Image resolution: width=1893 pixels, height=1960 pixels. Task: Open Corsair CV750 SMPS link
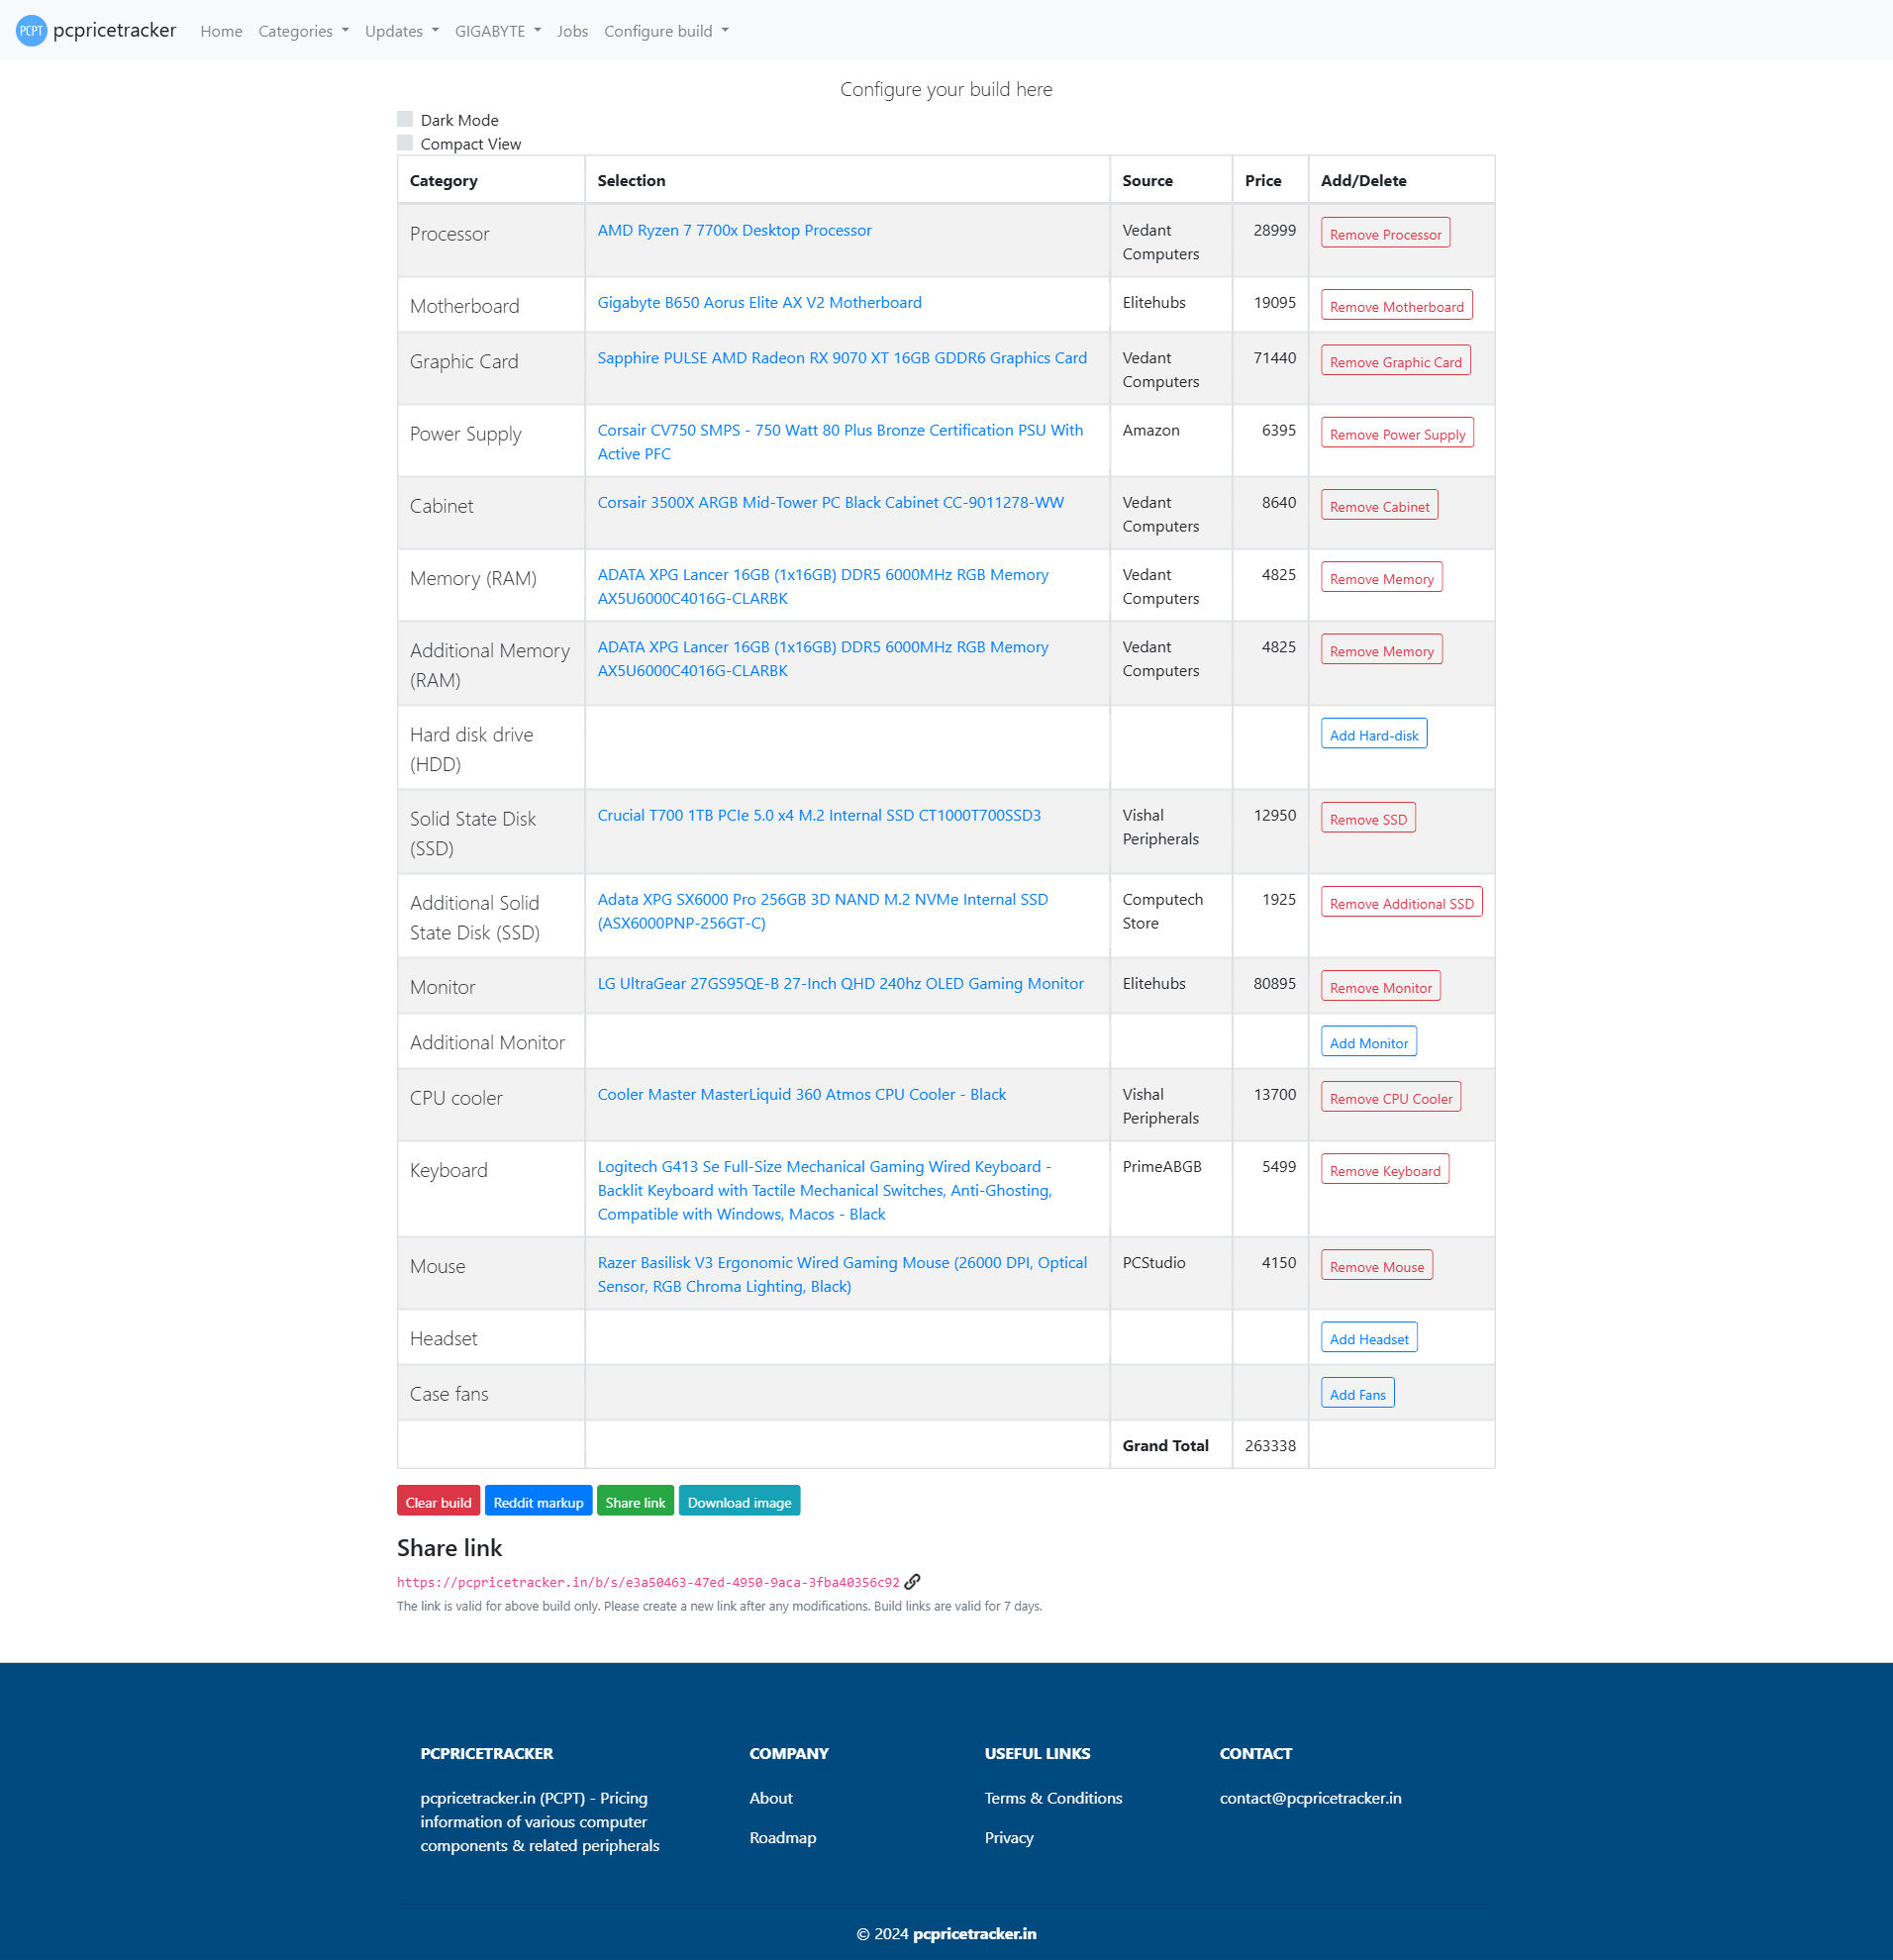tap(840, 441)
